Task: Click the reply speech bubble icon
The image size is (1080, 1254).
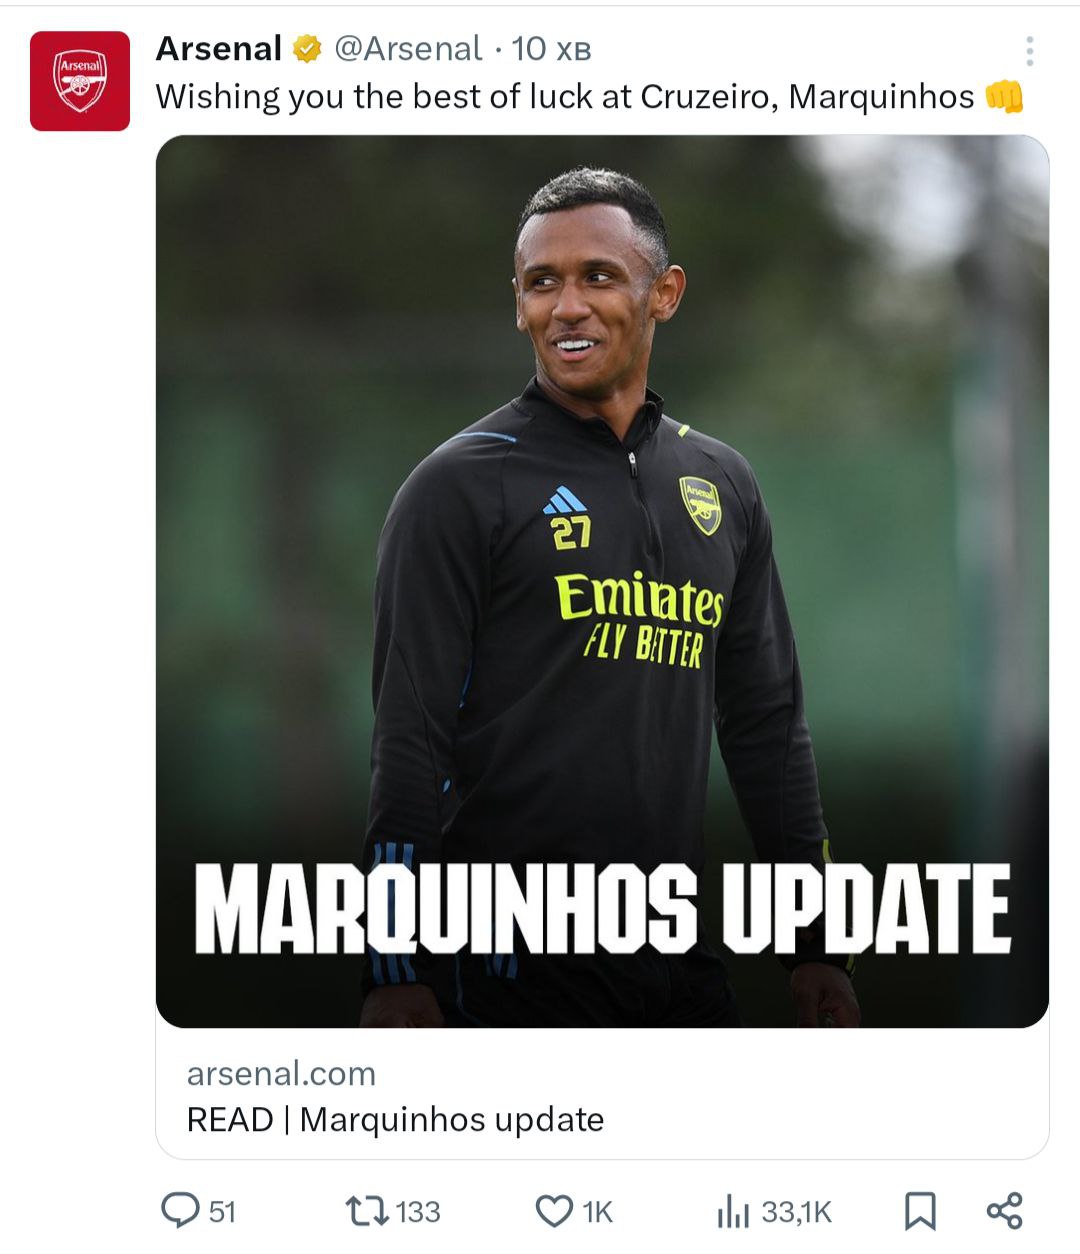Action: point(180,1211)
